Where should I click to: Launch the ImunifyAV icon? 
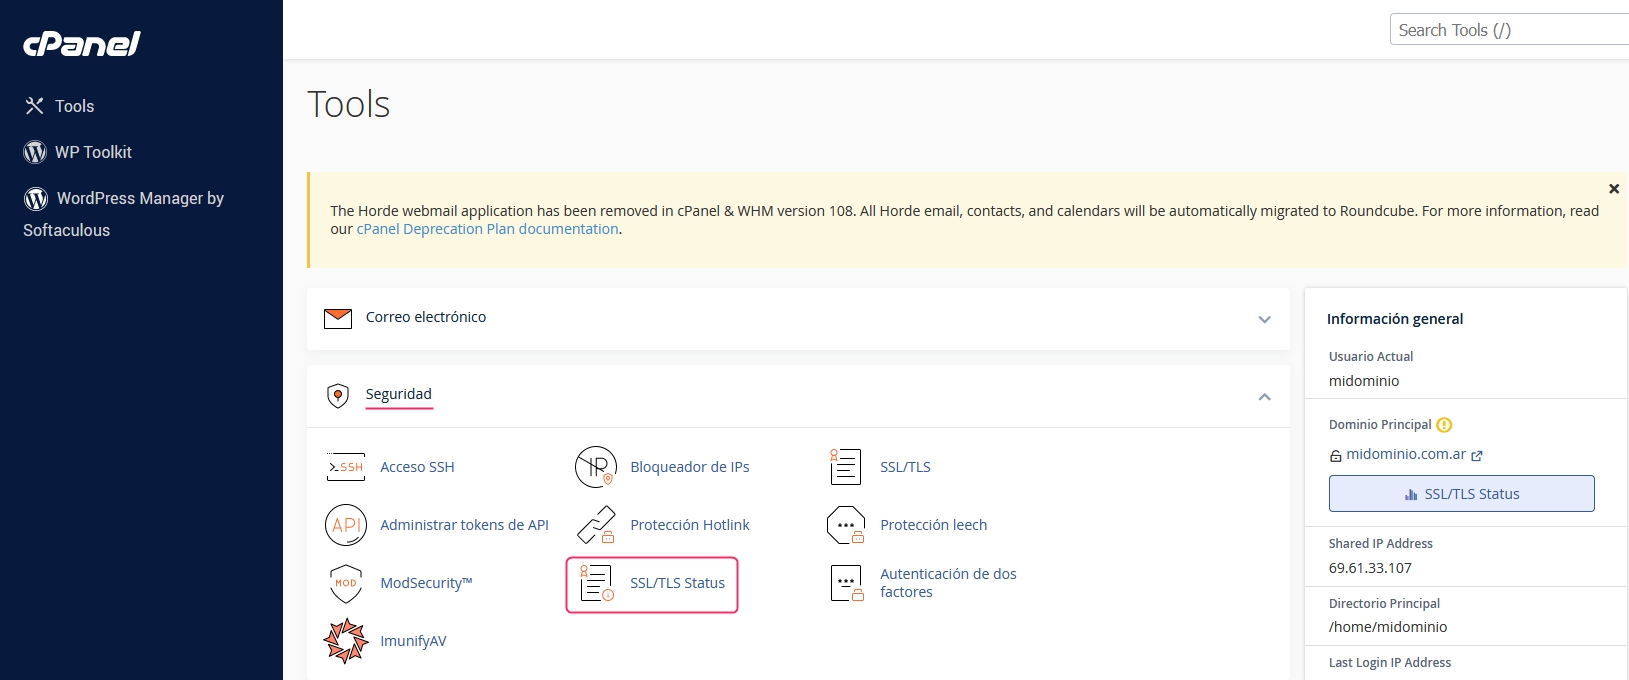tap(346, 641)
